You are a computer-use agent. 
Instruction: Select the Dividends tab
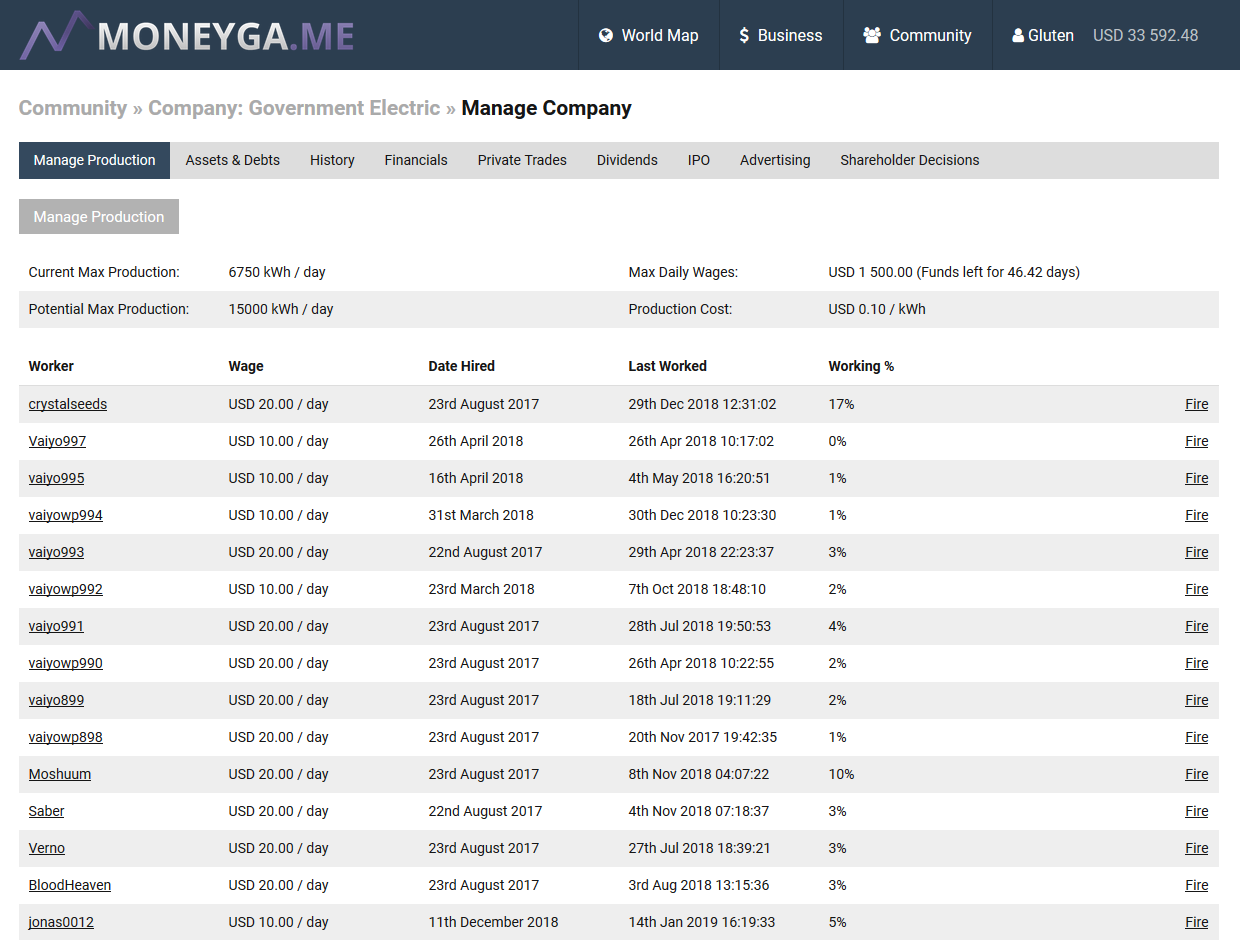(x=627, y=160)
